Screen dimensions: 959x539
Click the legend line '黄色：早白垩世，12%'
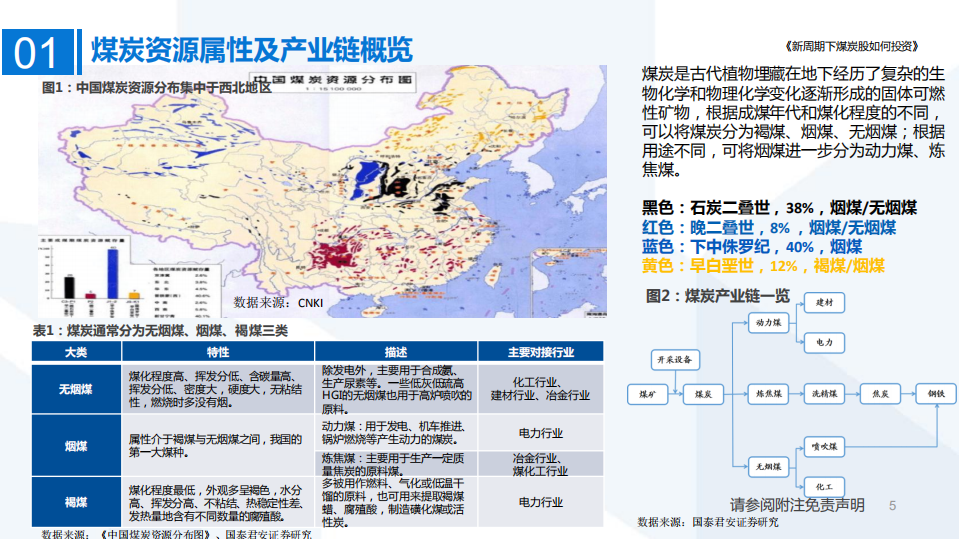tap(763, 266)
